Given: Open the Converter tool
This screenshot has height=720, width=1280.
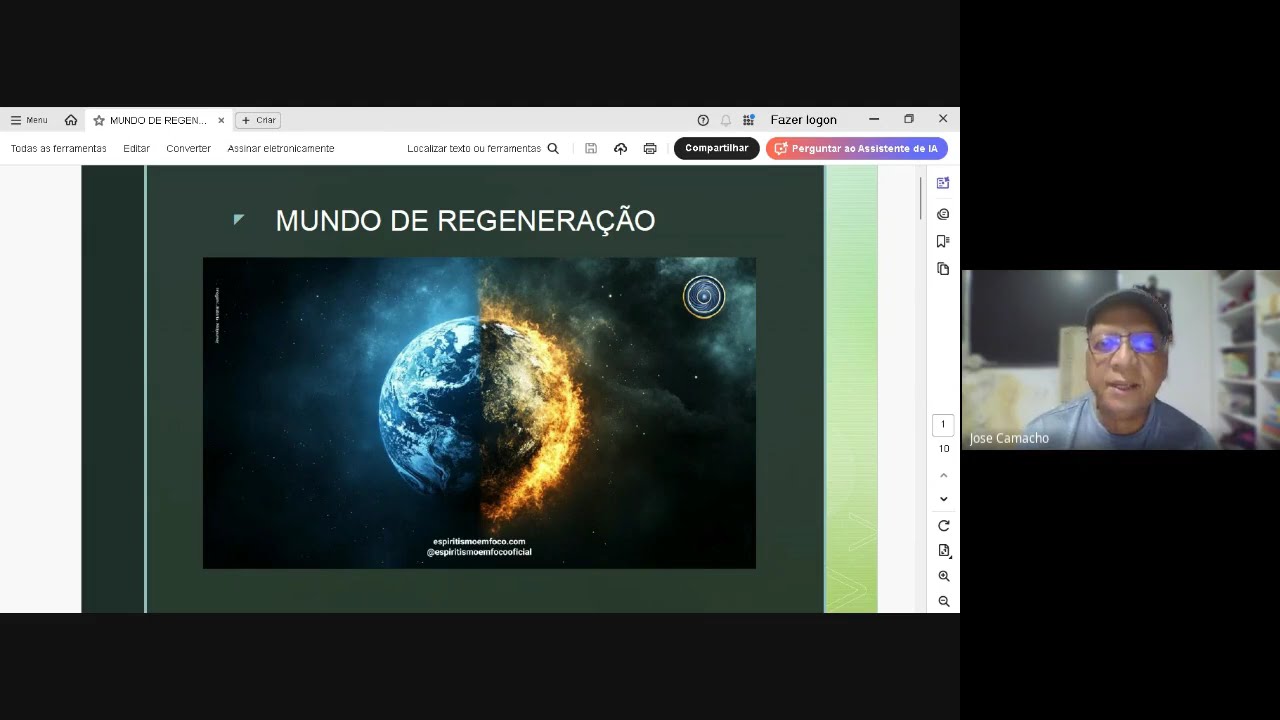Looking at the screenshot, I should 189,148.
